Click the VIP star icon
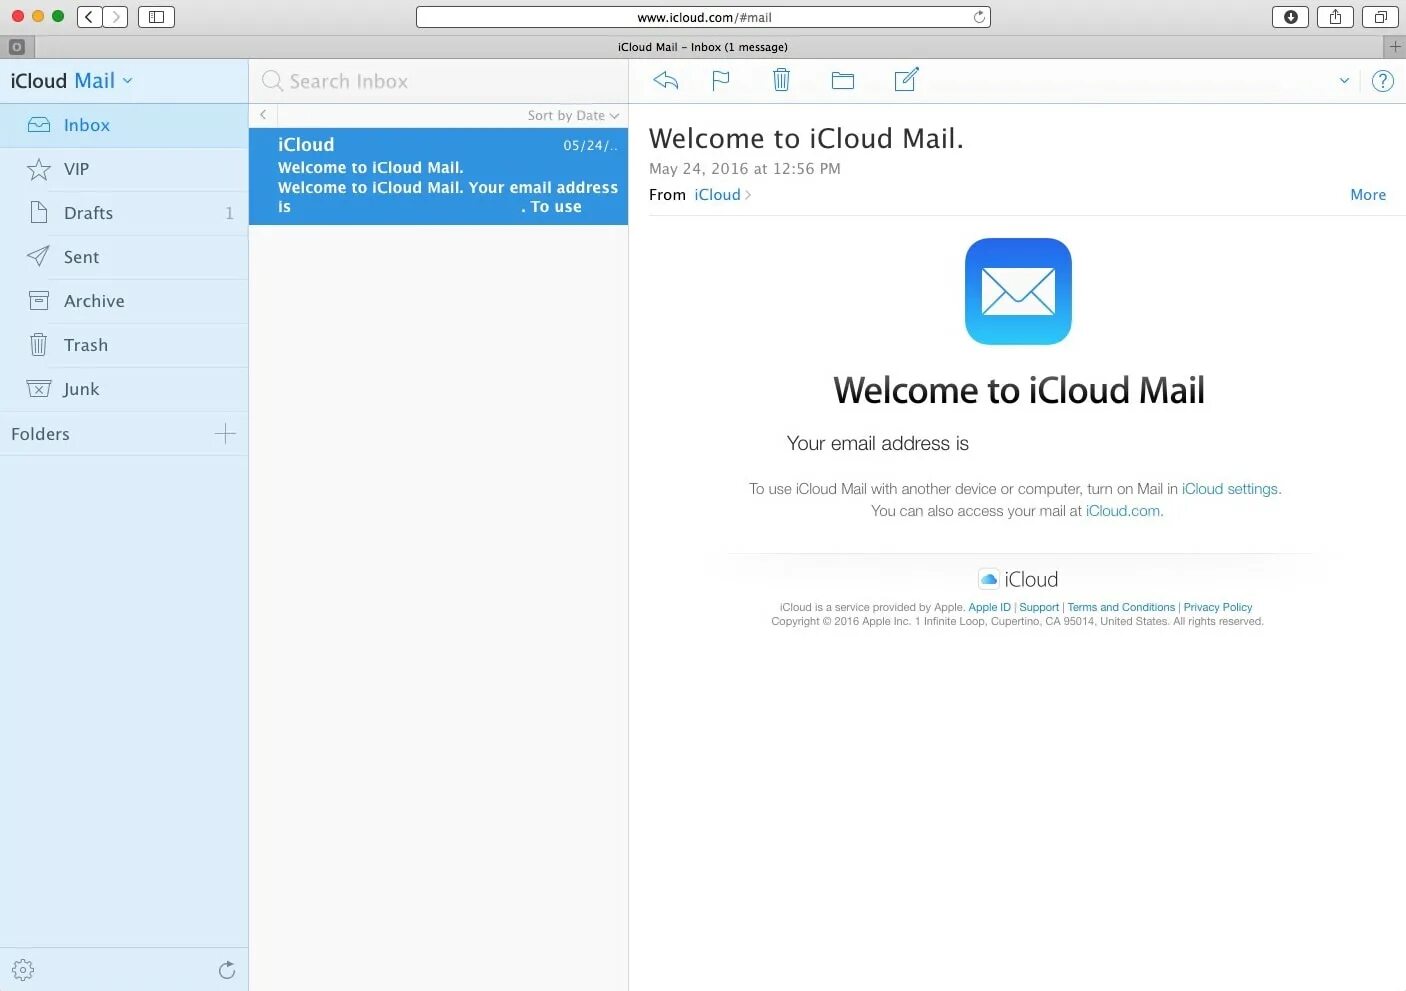The image size is (1406, 991). [39, 169]
